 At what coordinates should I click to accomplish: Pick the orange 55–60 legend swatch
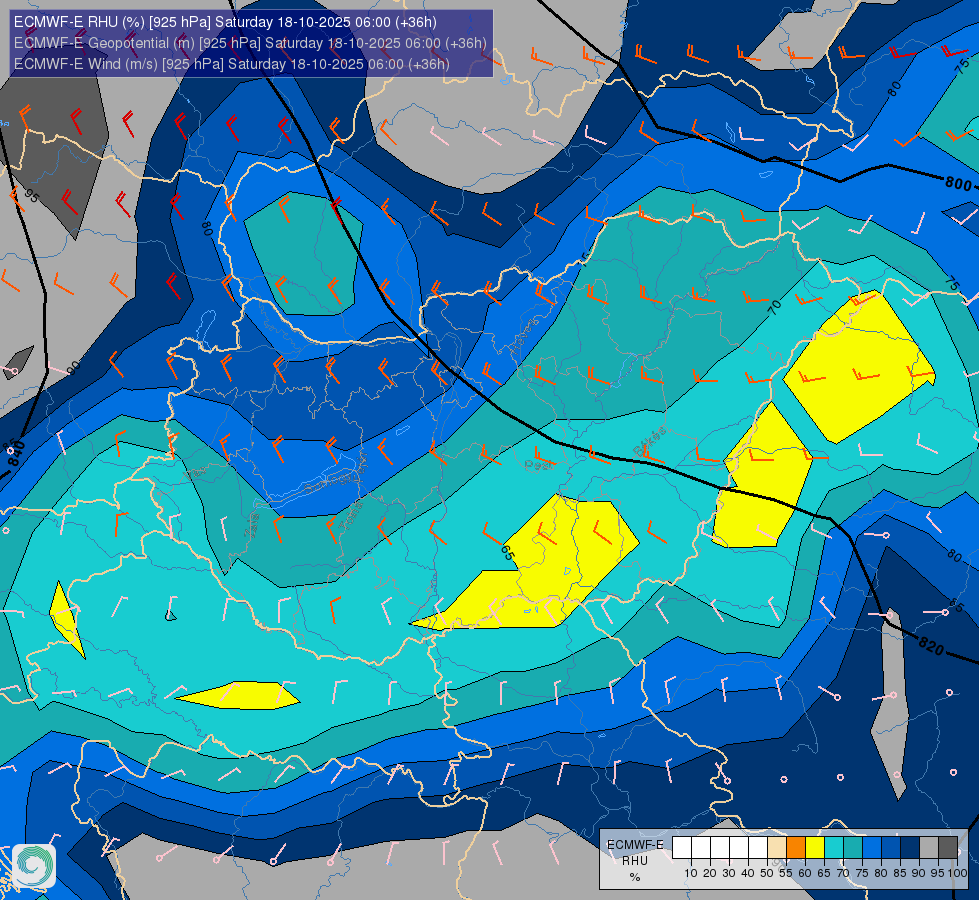pyautogui.click(x=796, y=848)
